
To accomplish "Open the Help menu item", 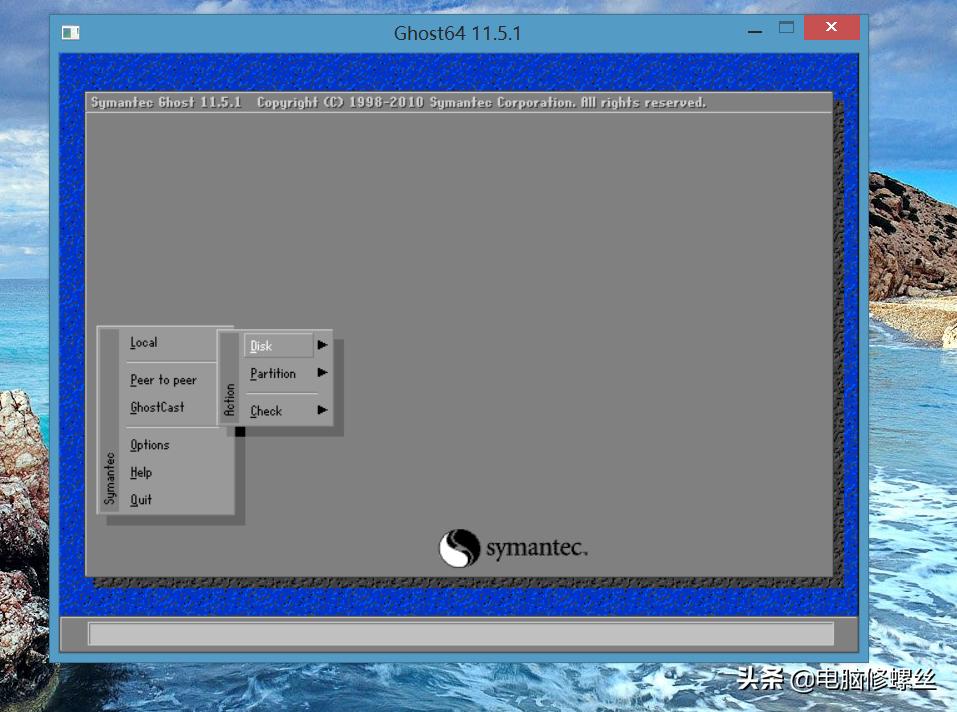I will tap(141, 472).
